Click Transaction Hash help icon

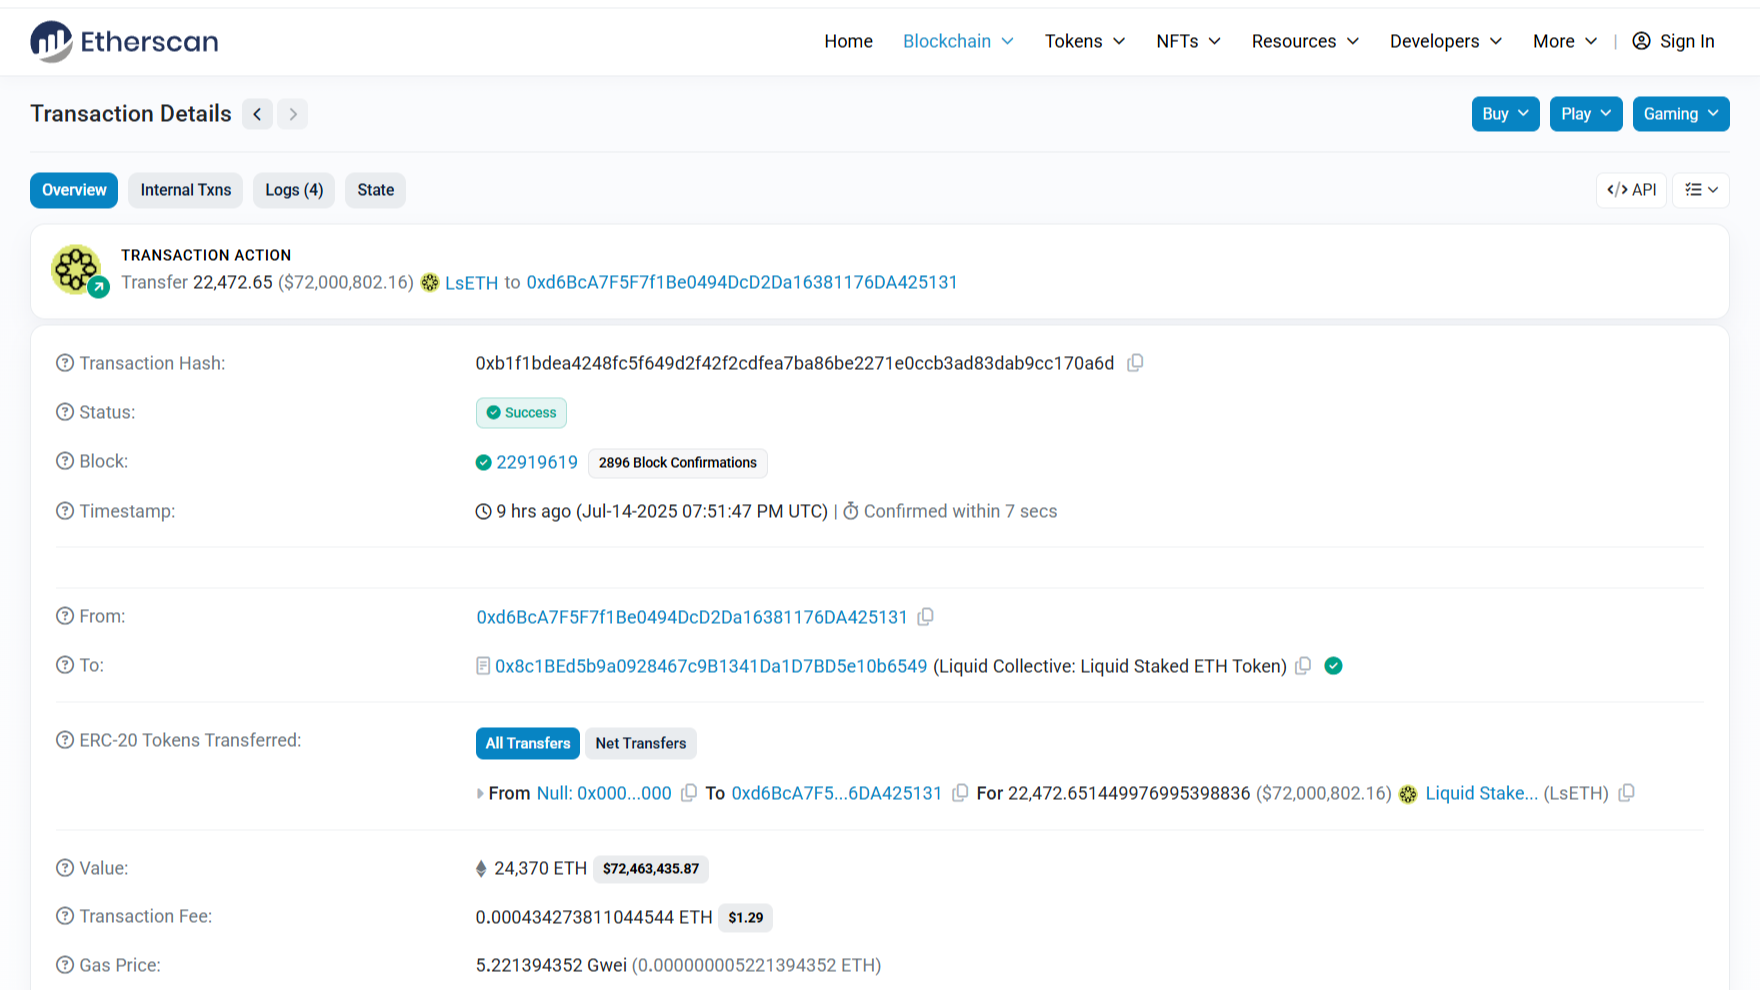tap(65, 363)
